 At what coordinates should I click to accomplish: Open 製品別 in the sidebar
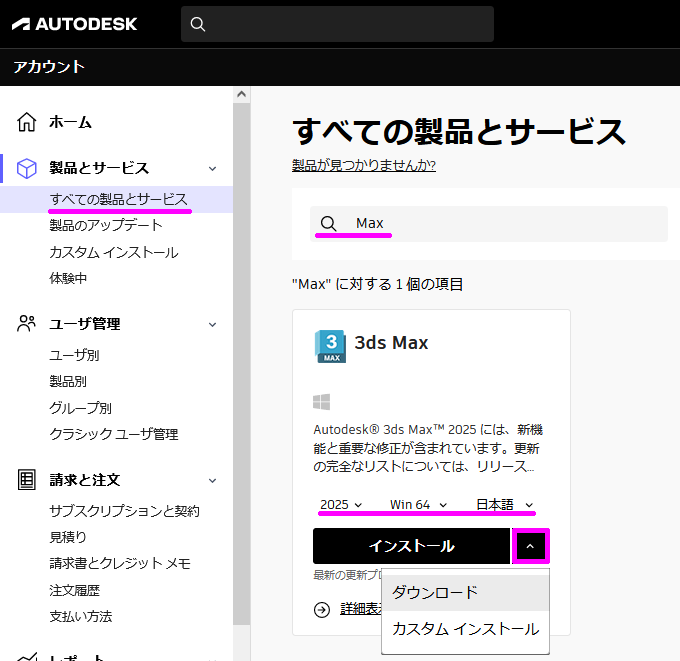[x=68, y=382]
